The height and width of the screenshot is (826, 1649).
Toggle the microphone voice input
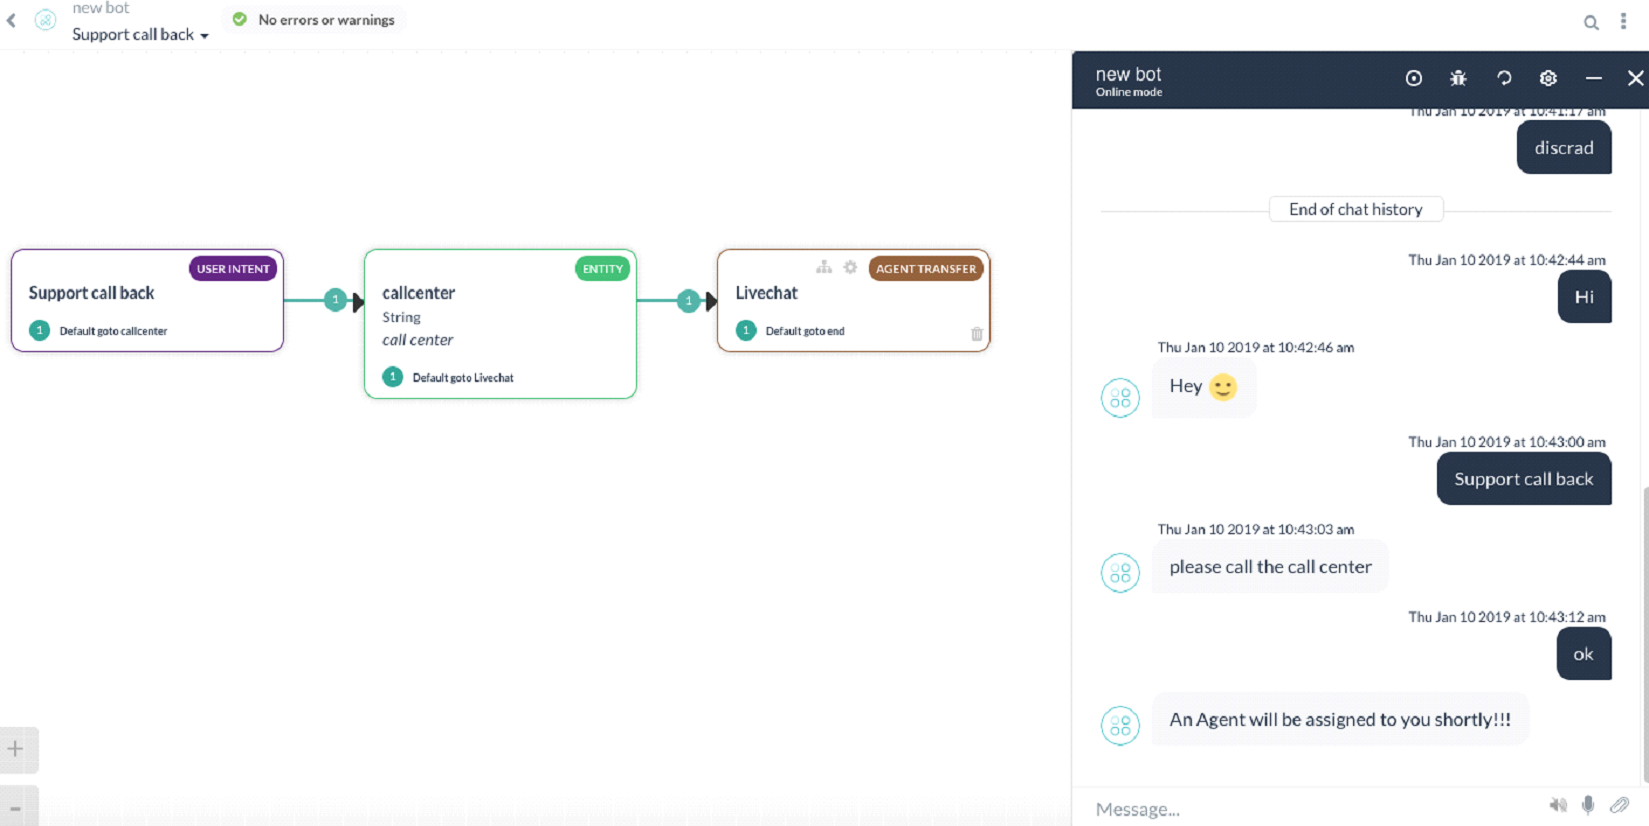(x=1588, y=805)
